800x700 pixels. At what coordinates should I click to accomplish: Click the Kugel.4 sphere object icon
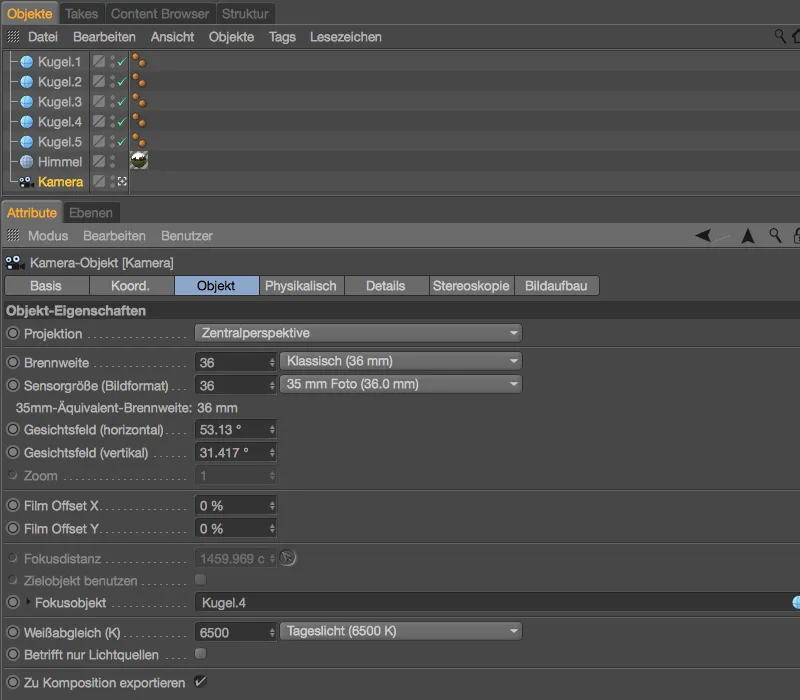tap(27, 122)
